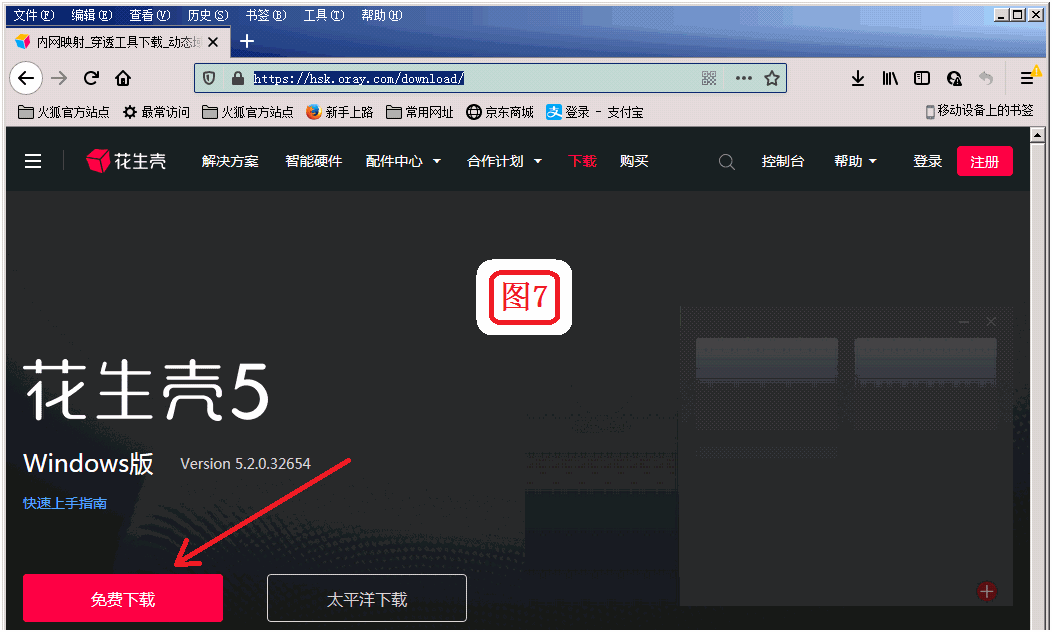
Task: Open 查看 menu in the menu bar
Action: tap(150, 15)
